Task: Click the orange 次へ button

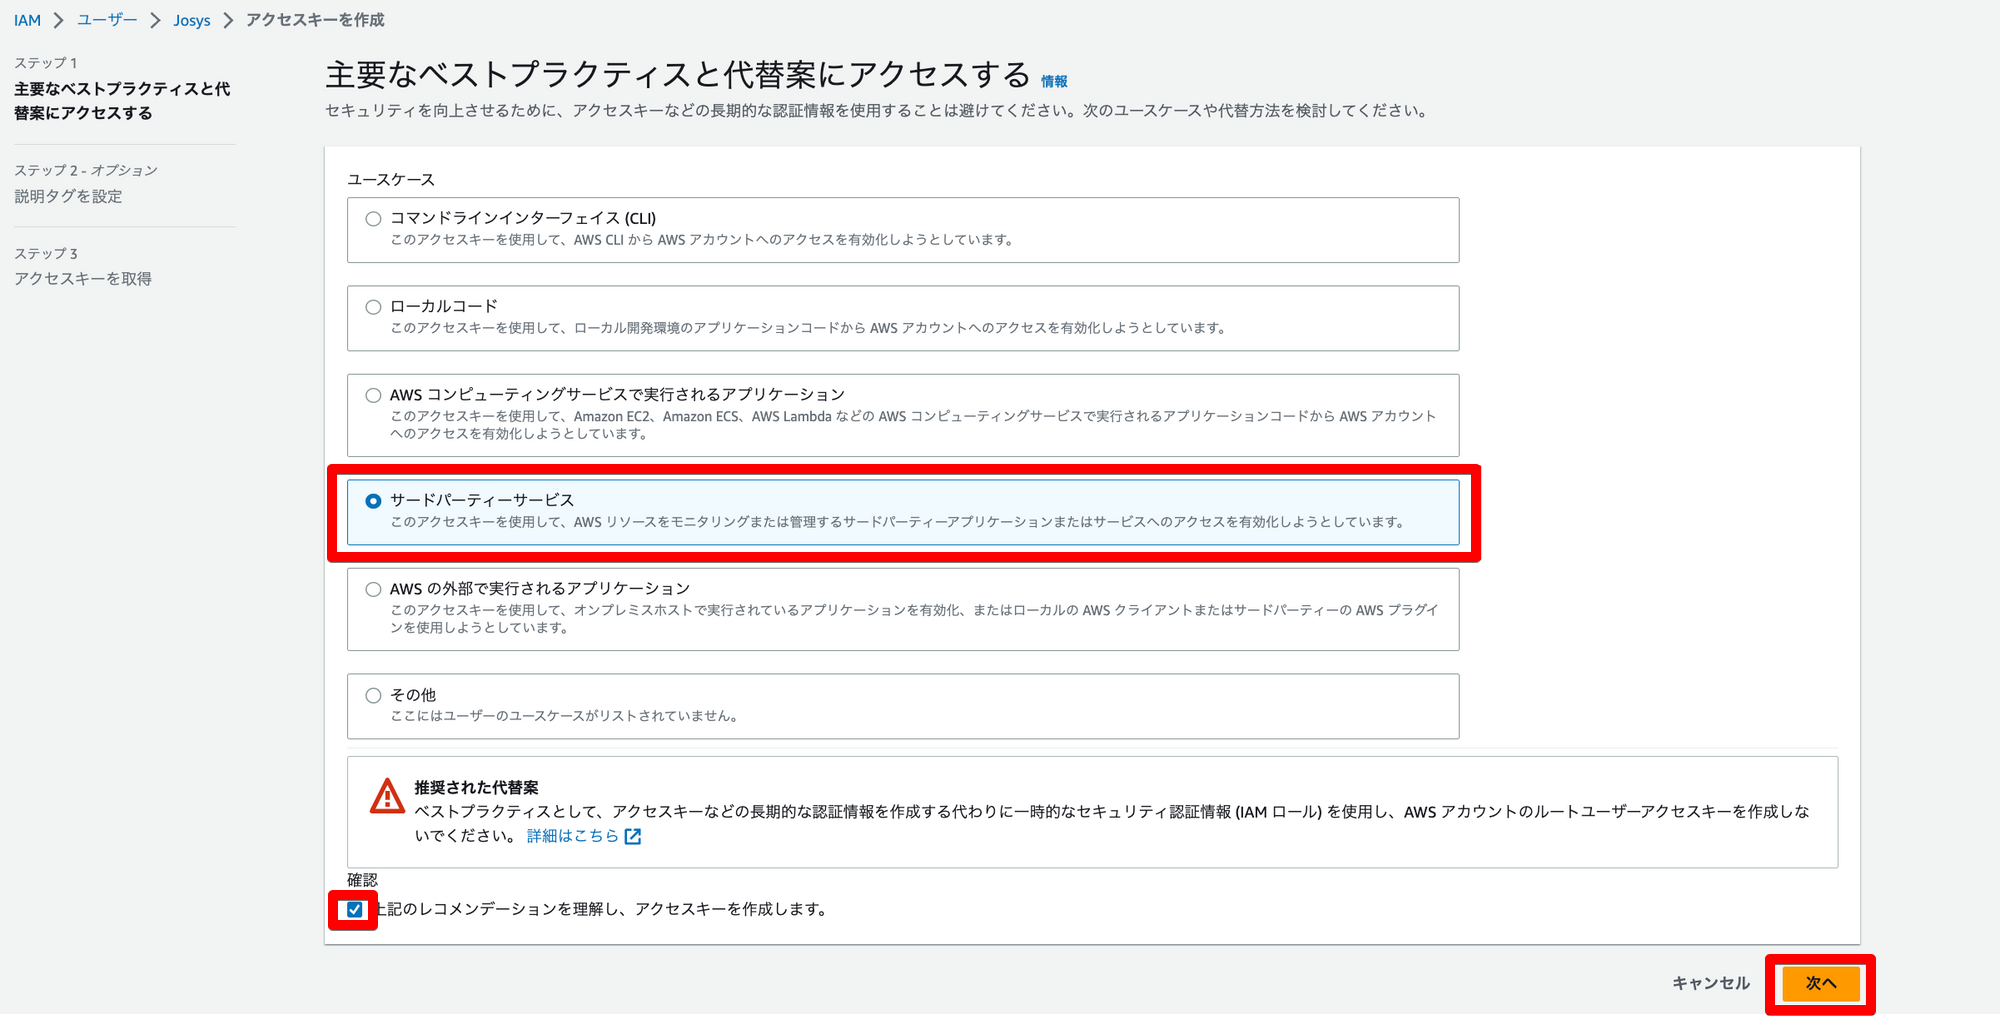Action: point(1820,983)
